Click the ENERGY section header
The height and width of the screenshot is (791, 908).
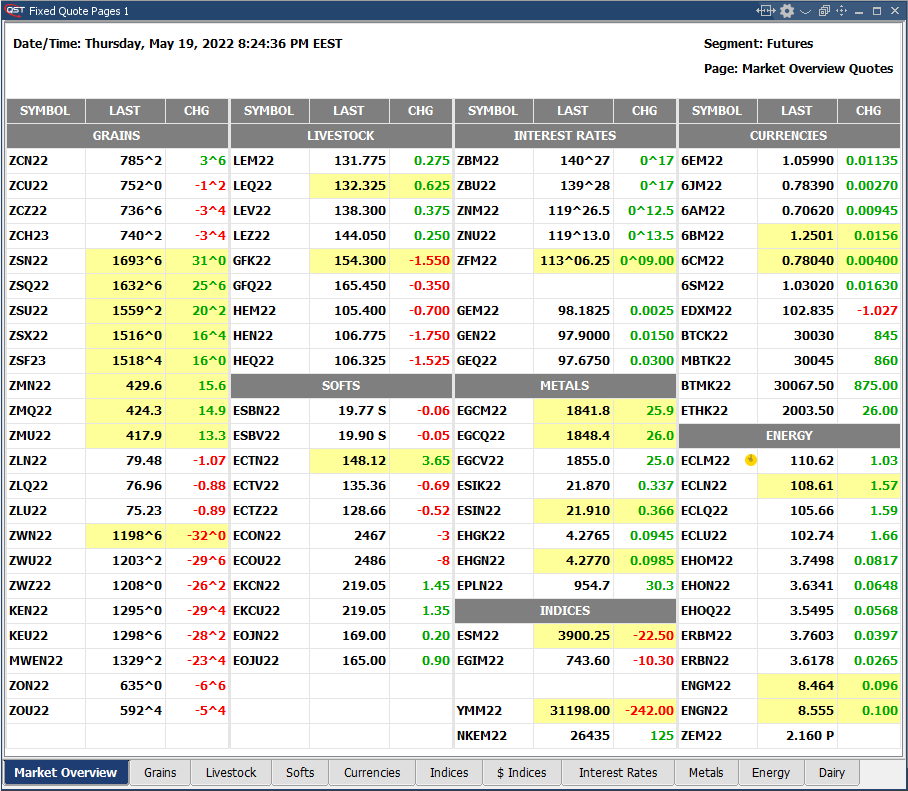pos(789,435)
